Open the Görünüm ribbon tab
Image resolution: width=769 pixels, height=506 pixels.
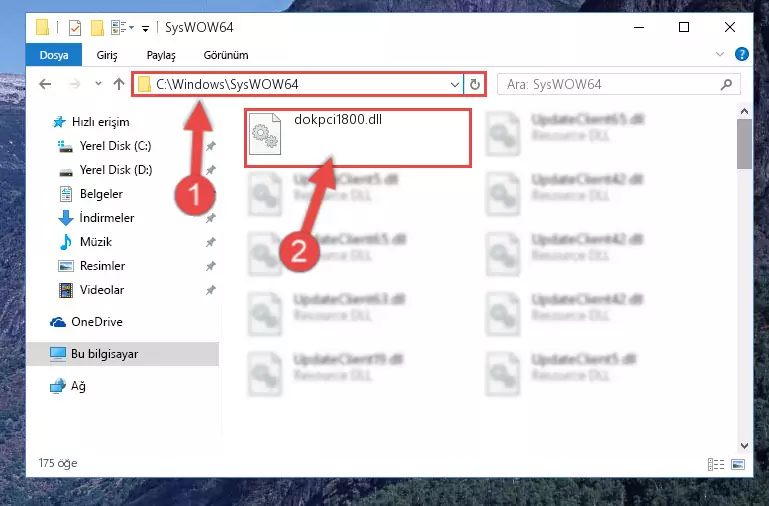[226, 55]
